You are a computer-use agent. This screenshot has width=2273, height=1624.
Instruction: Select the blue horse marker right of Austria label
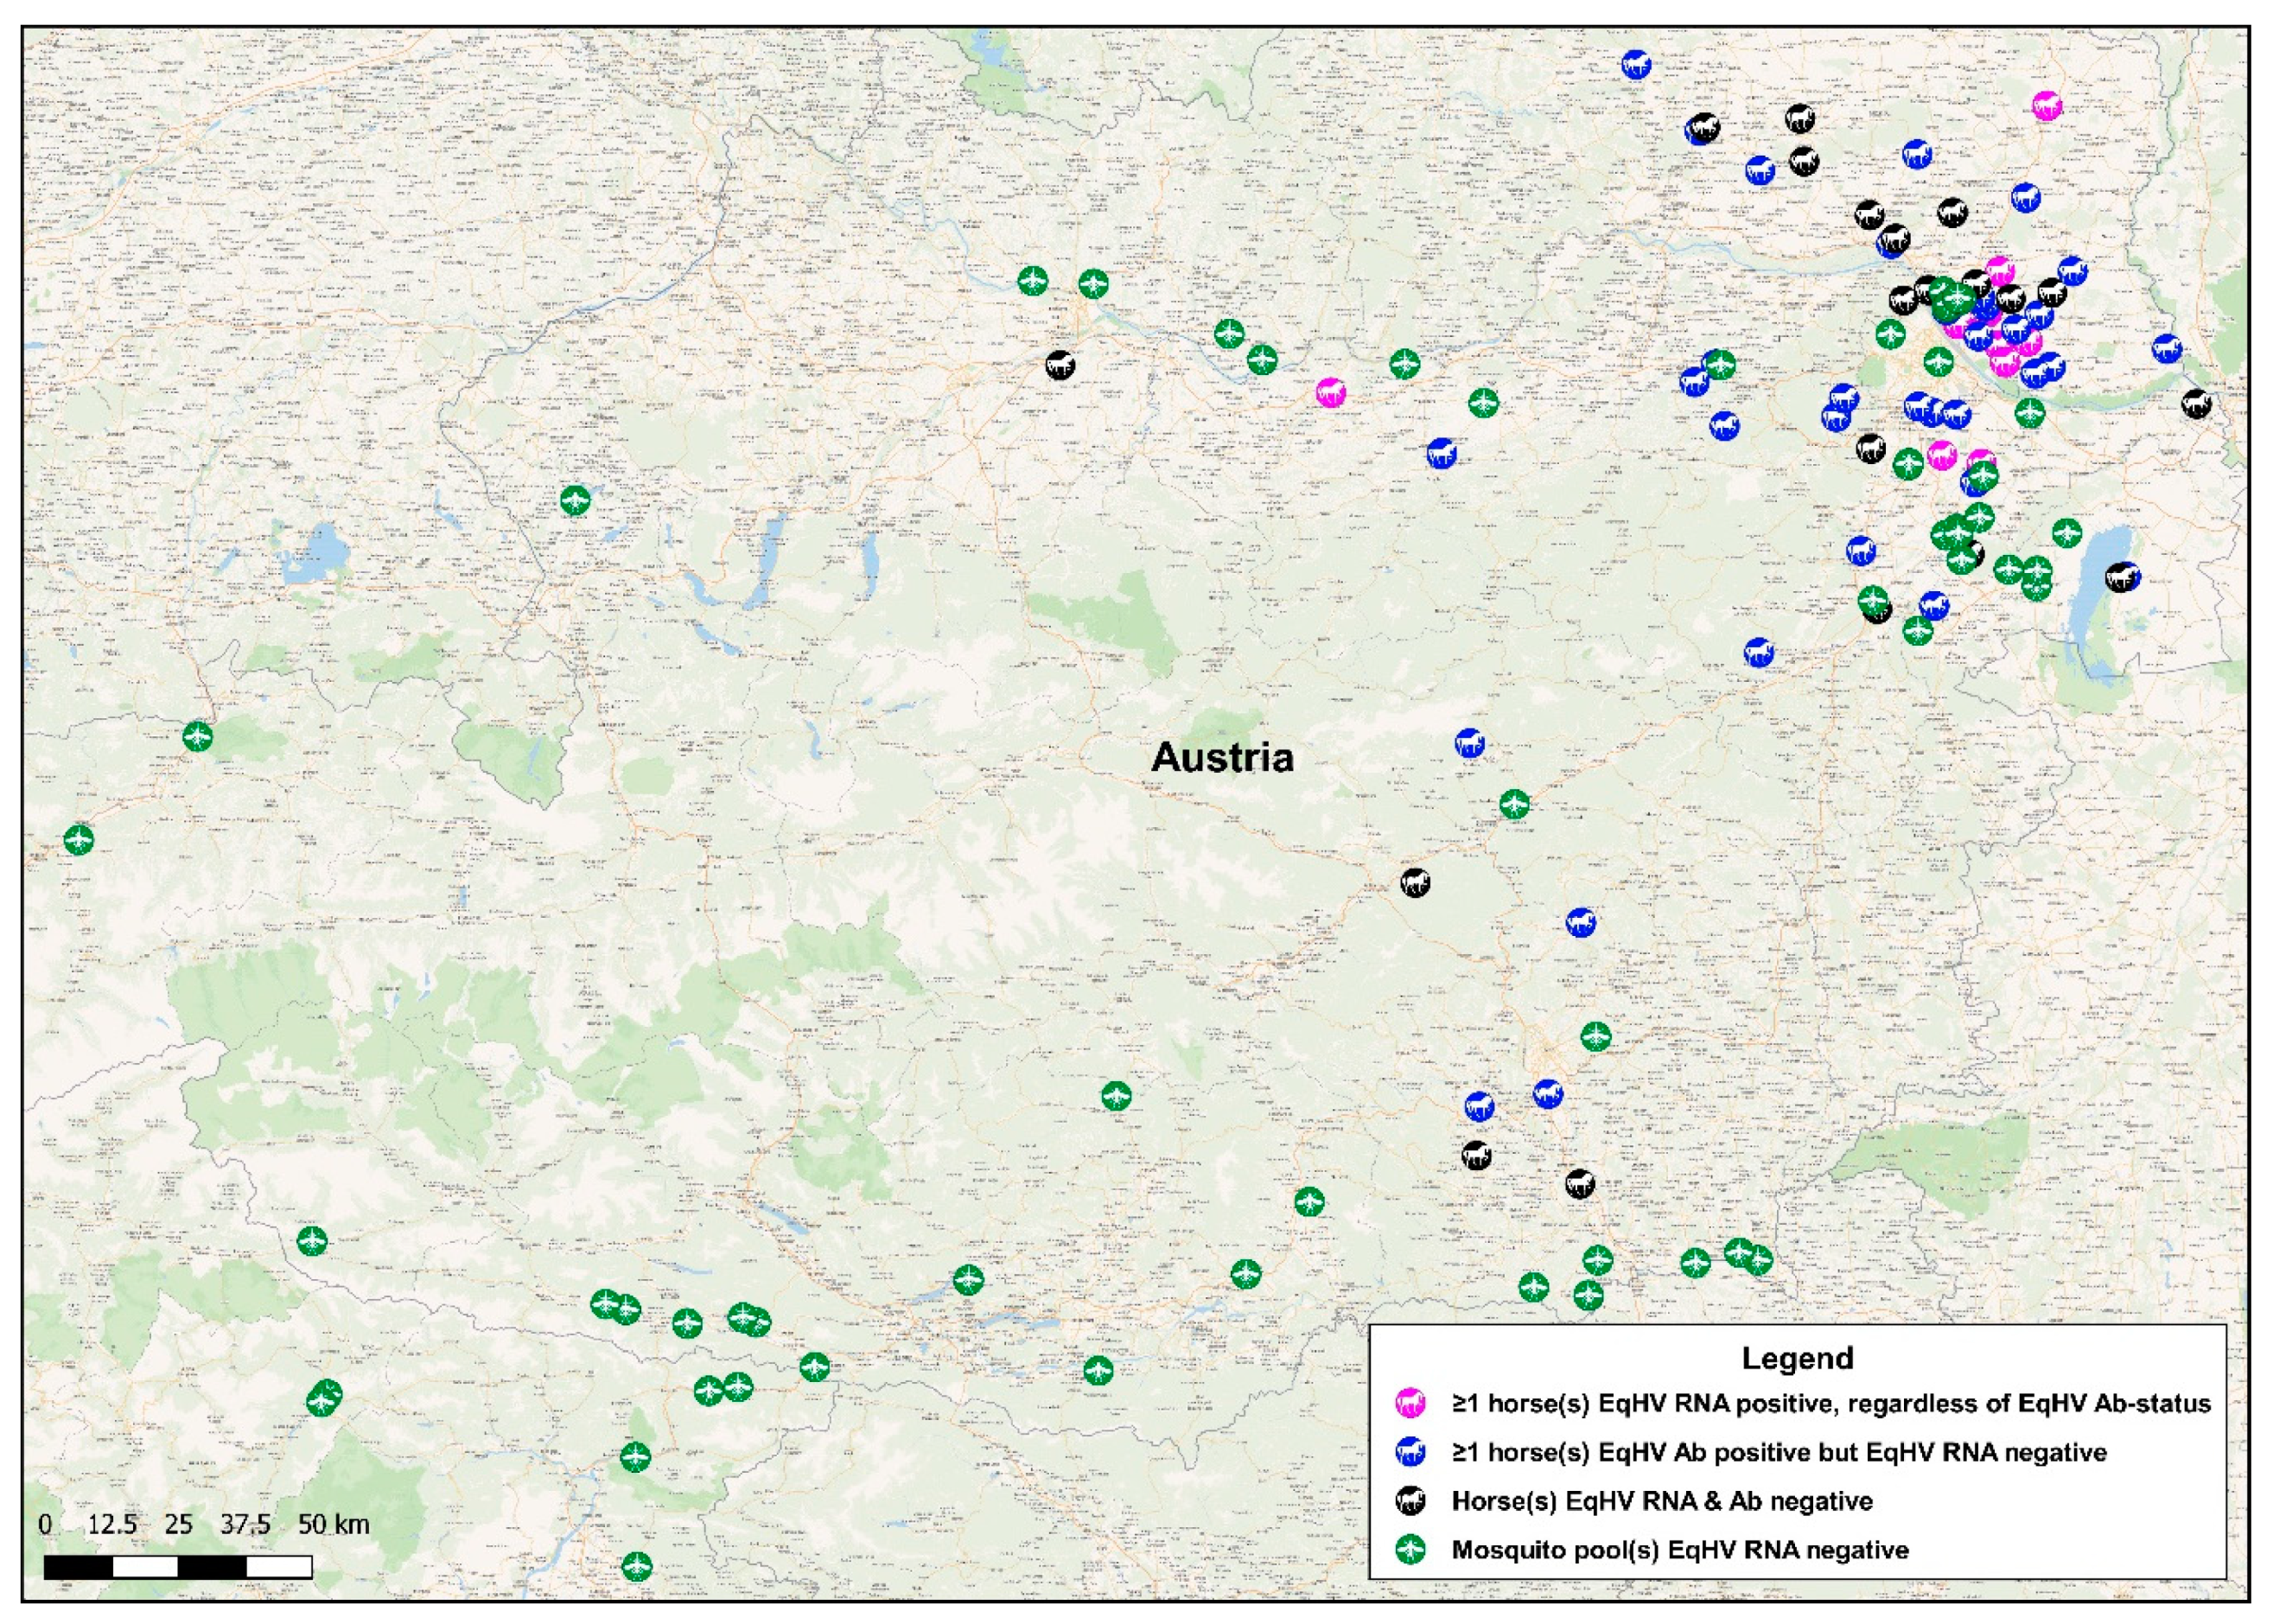(1469, 743)
